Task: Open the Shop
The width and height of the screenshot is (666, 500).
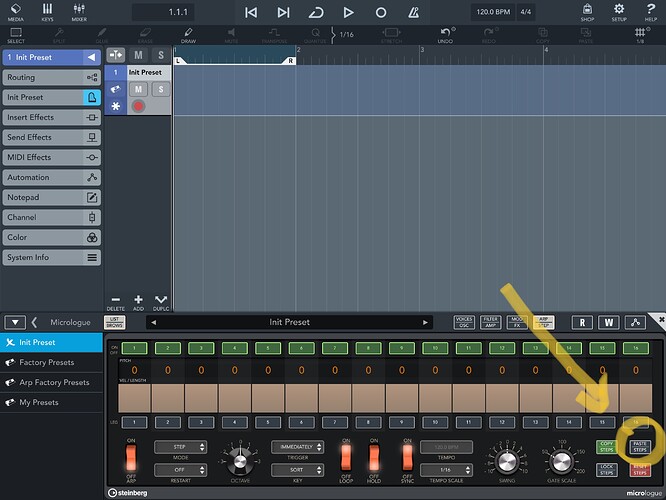Action: (587, 12)
